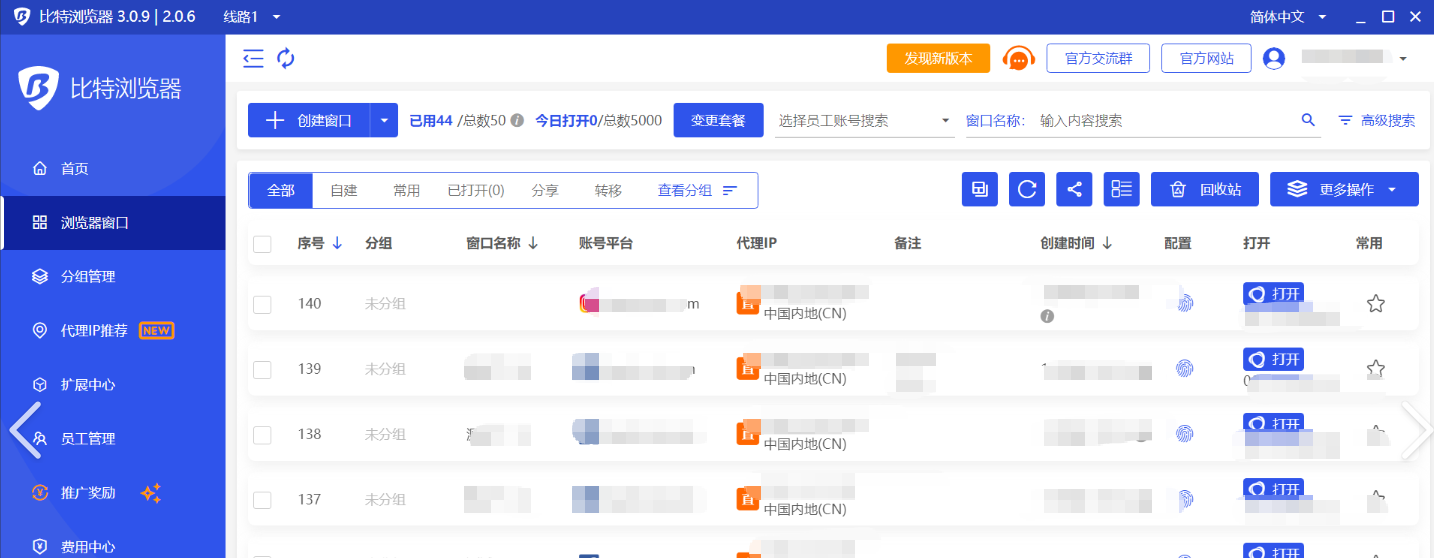This screenshot has height=558, width=1434.
Task: Open 选择员工账号搜索 dropdown
Action: click(x=865, y=120)
